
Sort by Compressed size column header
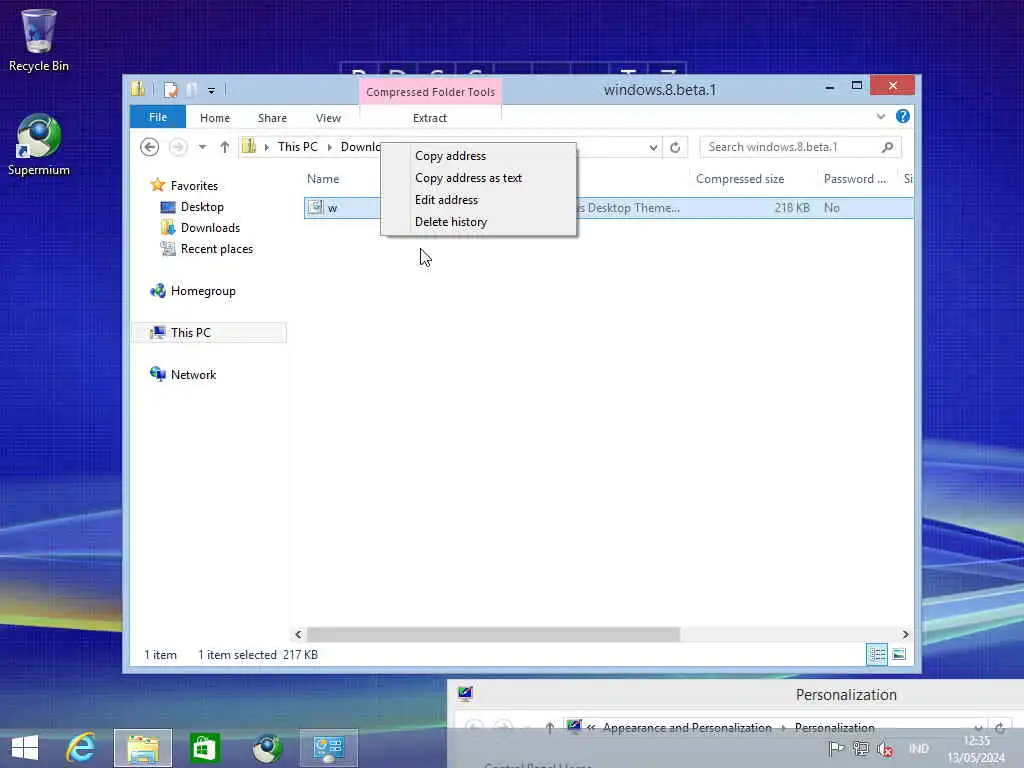click(740, 179)
